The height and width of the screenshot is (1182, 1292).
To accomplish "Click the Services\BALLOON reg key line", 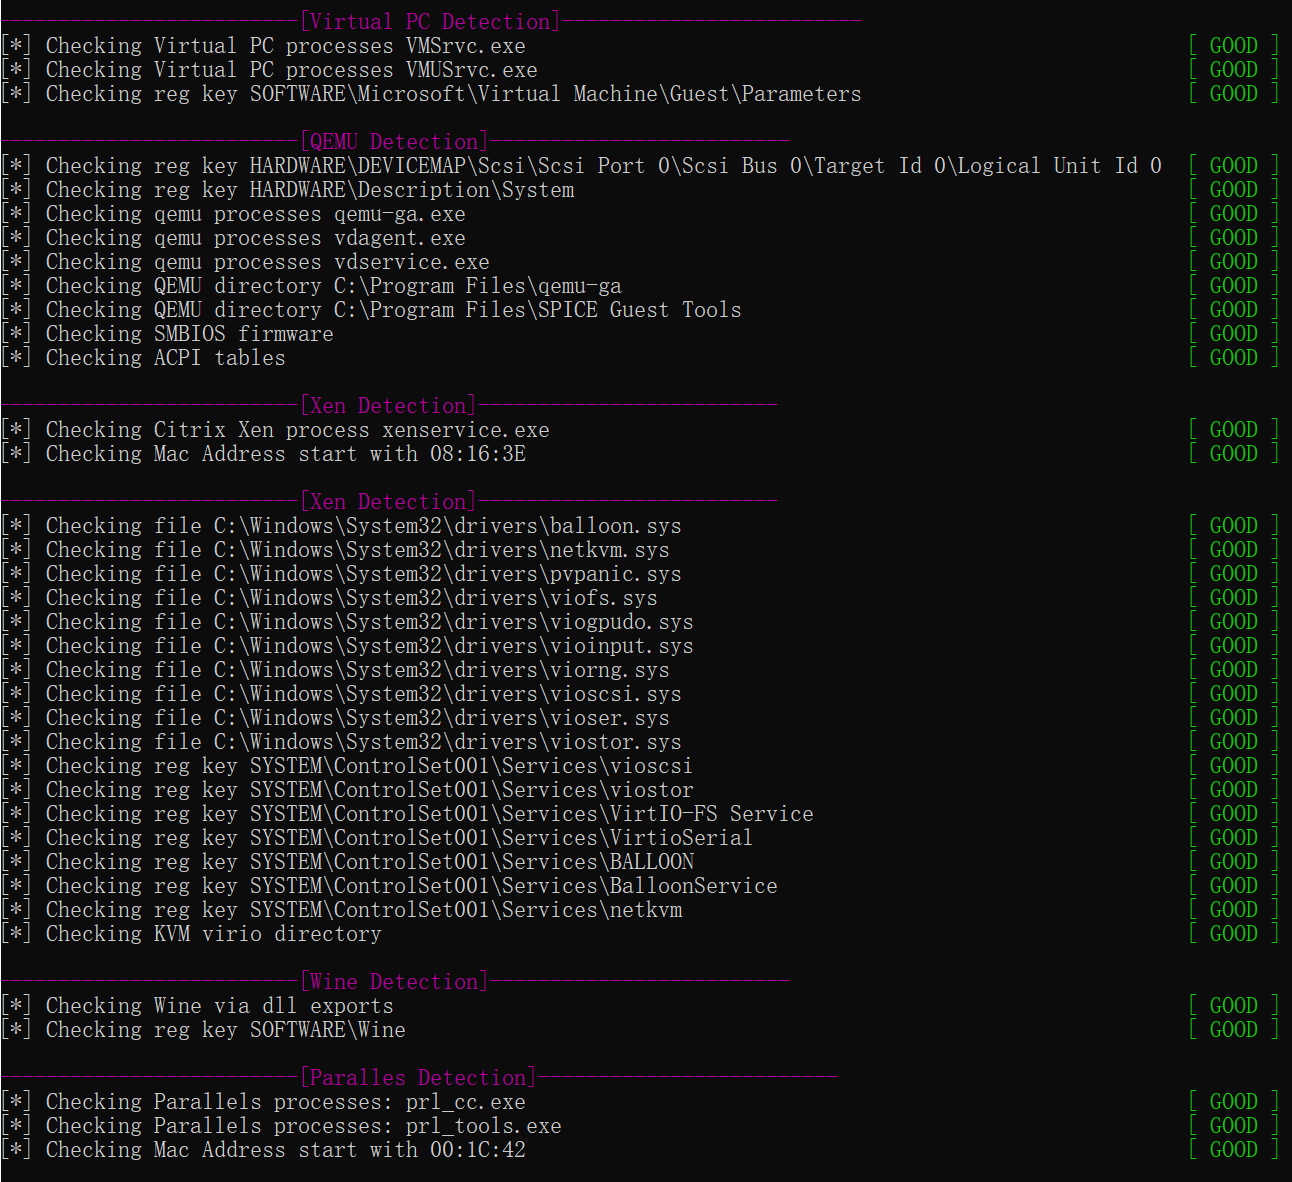I will 347,862.
